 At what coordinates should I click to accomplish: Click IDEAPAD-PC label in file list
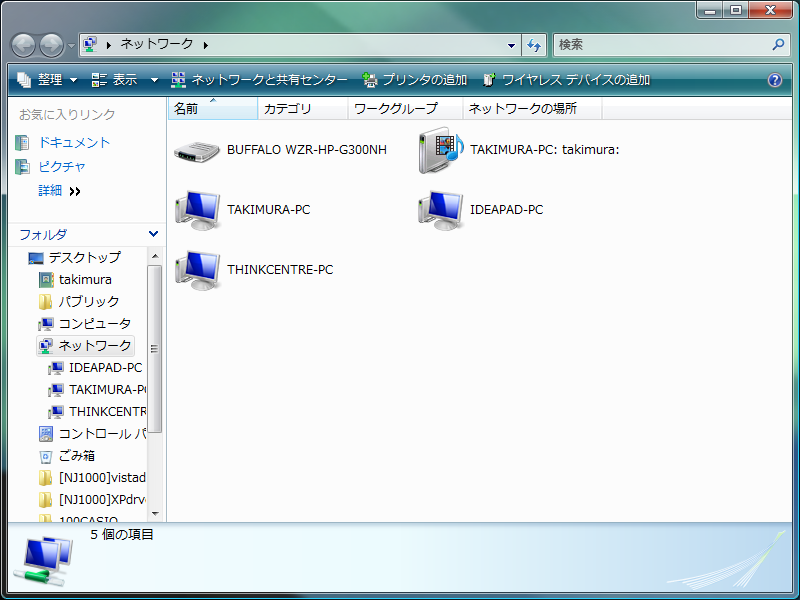(507, 210)
